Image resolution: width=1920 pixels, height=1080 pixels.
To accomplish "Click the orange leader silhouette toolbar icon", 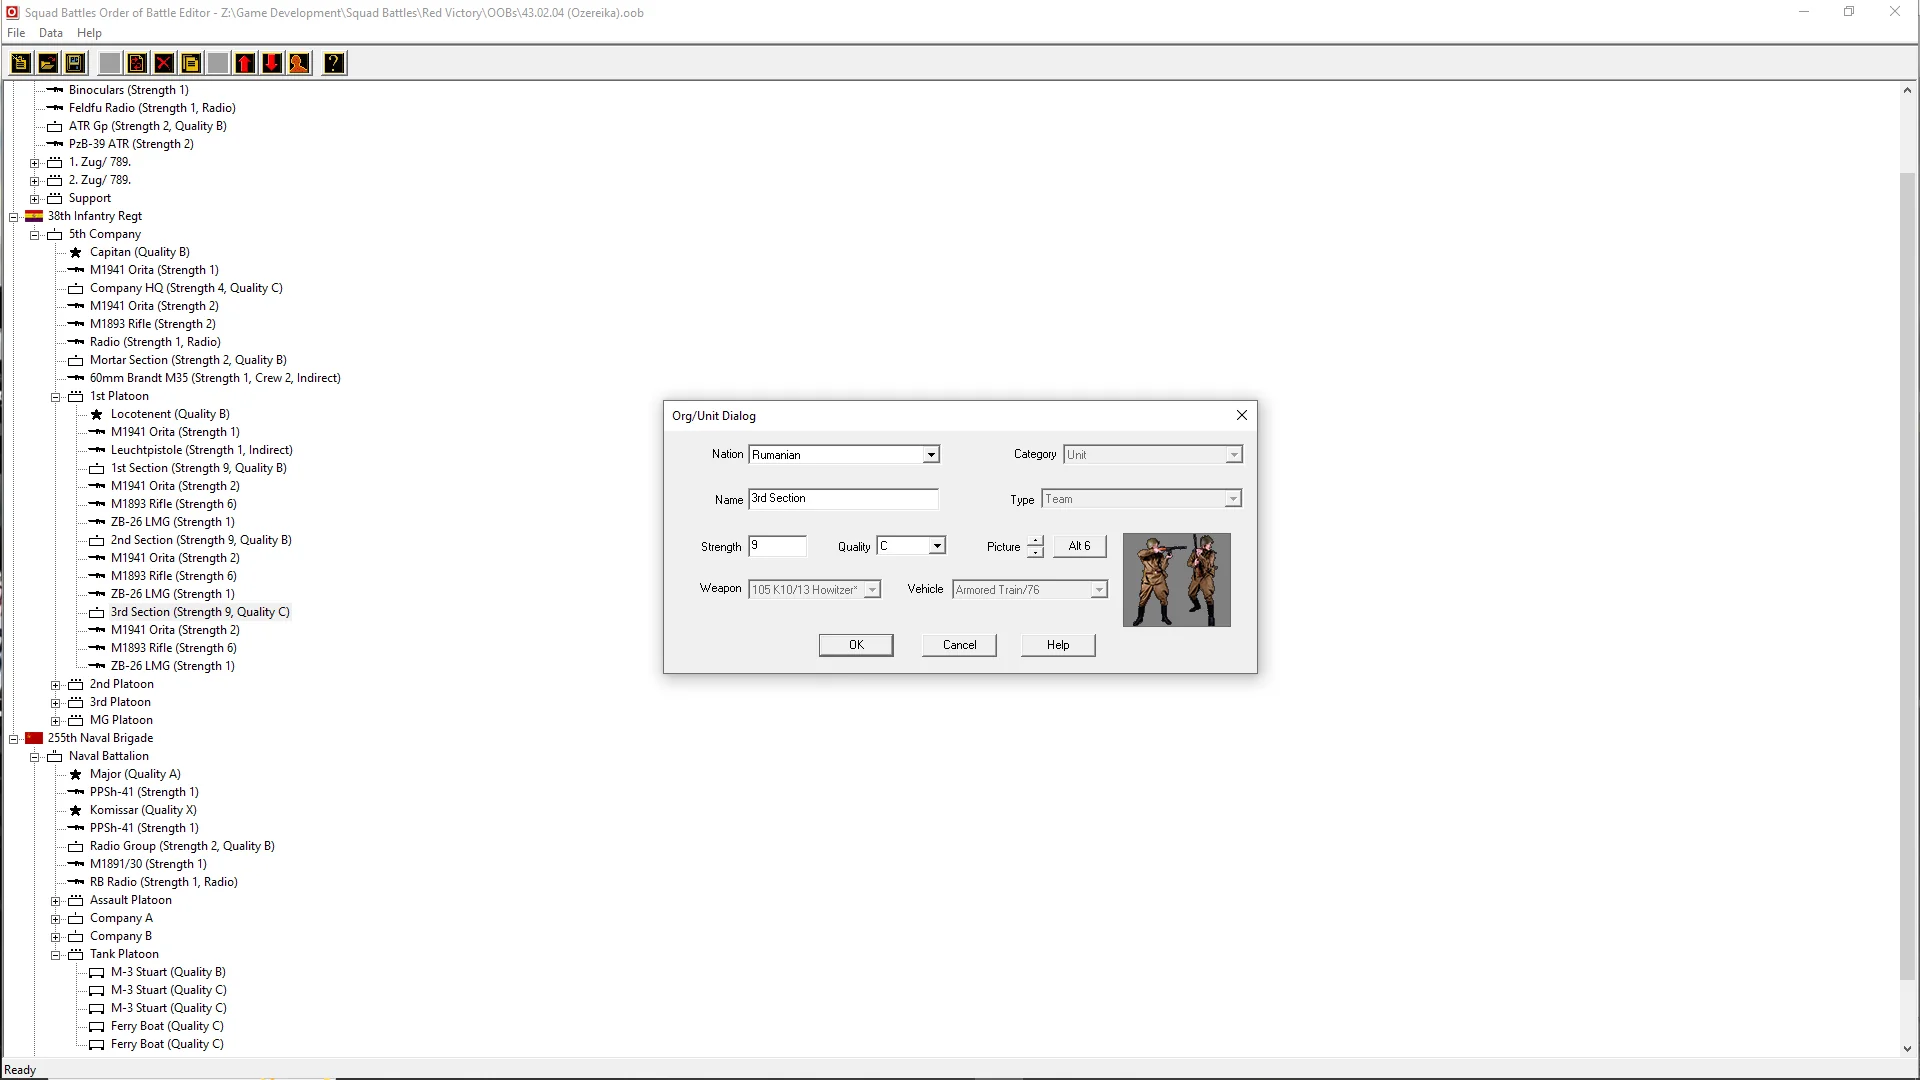I will click(299, 64).
